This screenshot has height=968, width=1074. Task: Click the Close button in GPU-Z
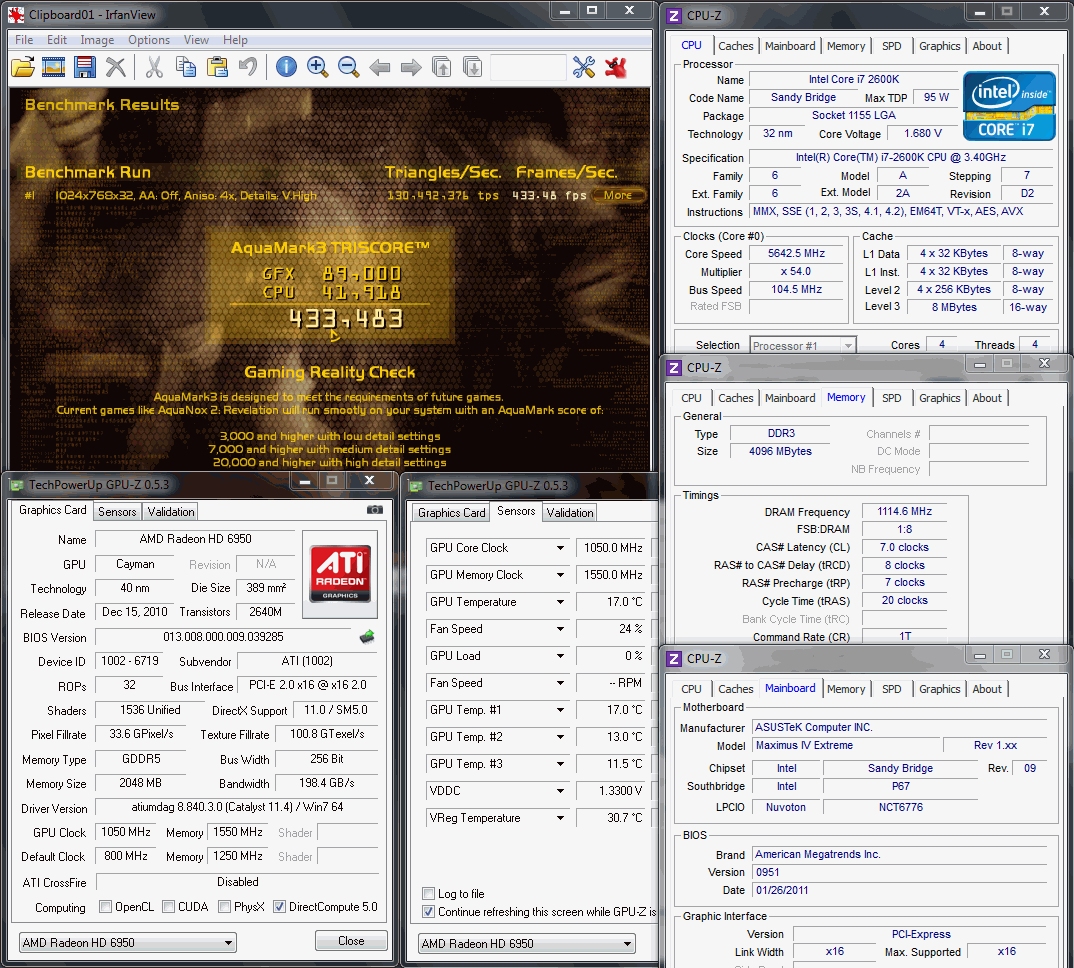click(x=351, y=941)
